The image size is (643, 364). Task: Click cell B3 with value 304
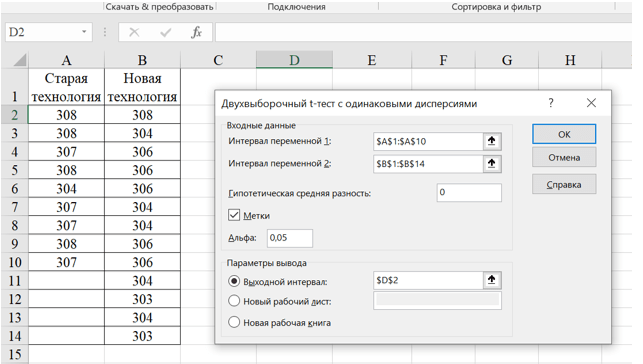pos(142,133)
